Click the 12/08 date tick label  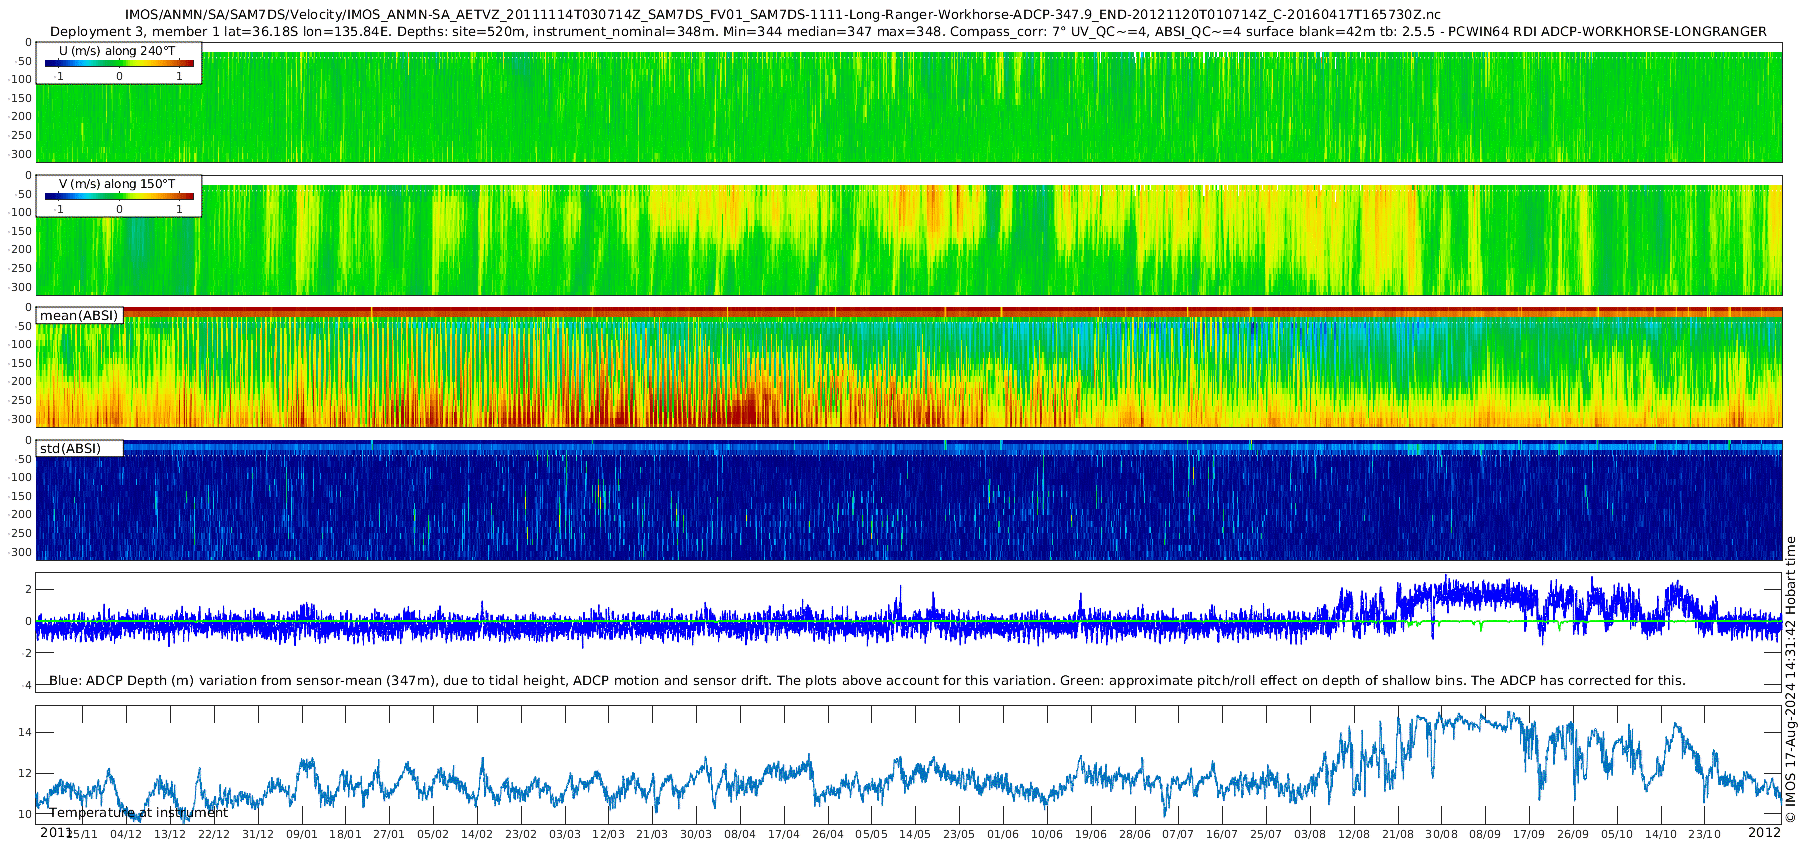[1354, 834]
